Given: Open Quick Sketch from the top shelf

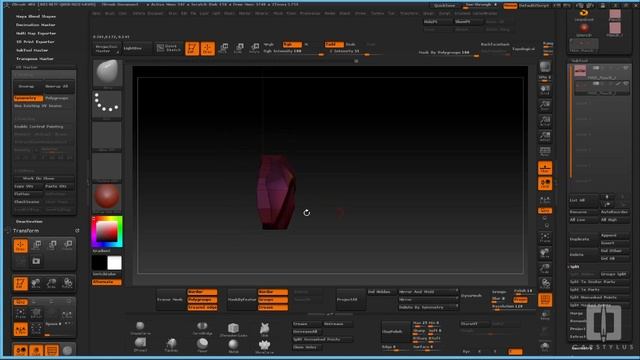Looking at the screenshot, I should point(168,48).
